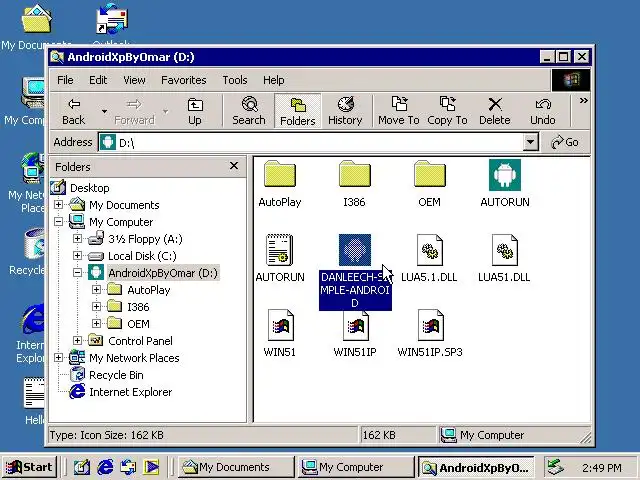This screenshot has width=640, height=480.
Task: Expand the I386 tree node
Action: [x=96, y=307]
